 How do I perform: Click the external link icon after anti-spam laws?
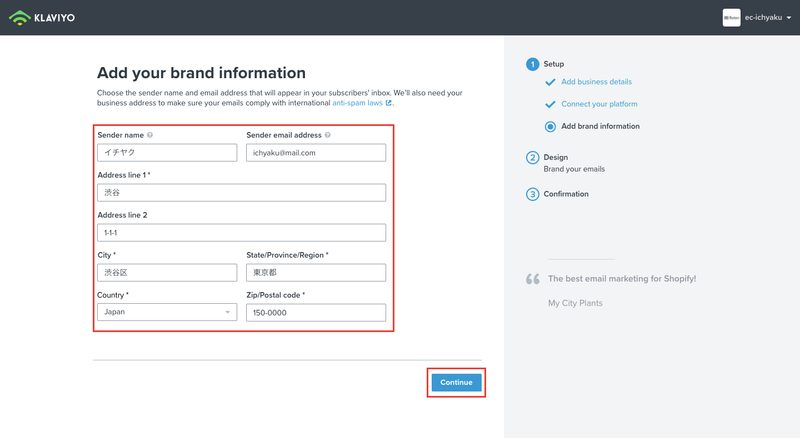388,103
